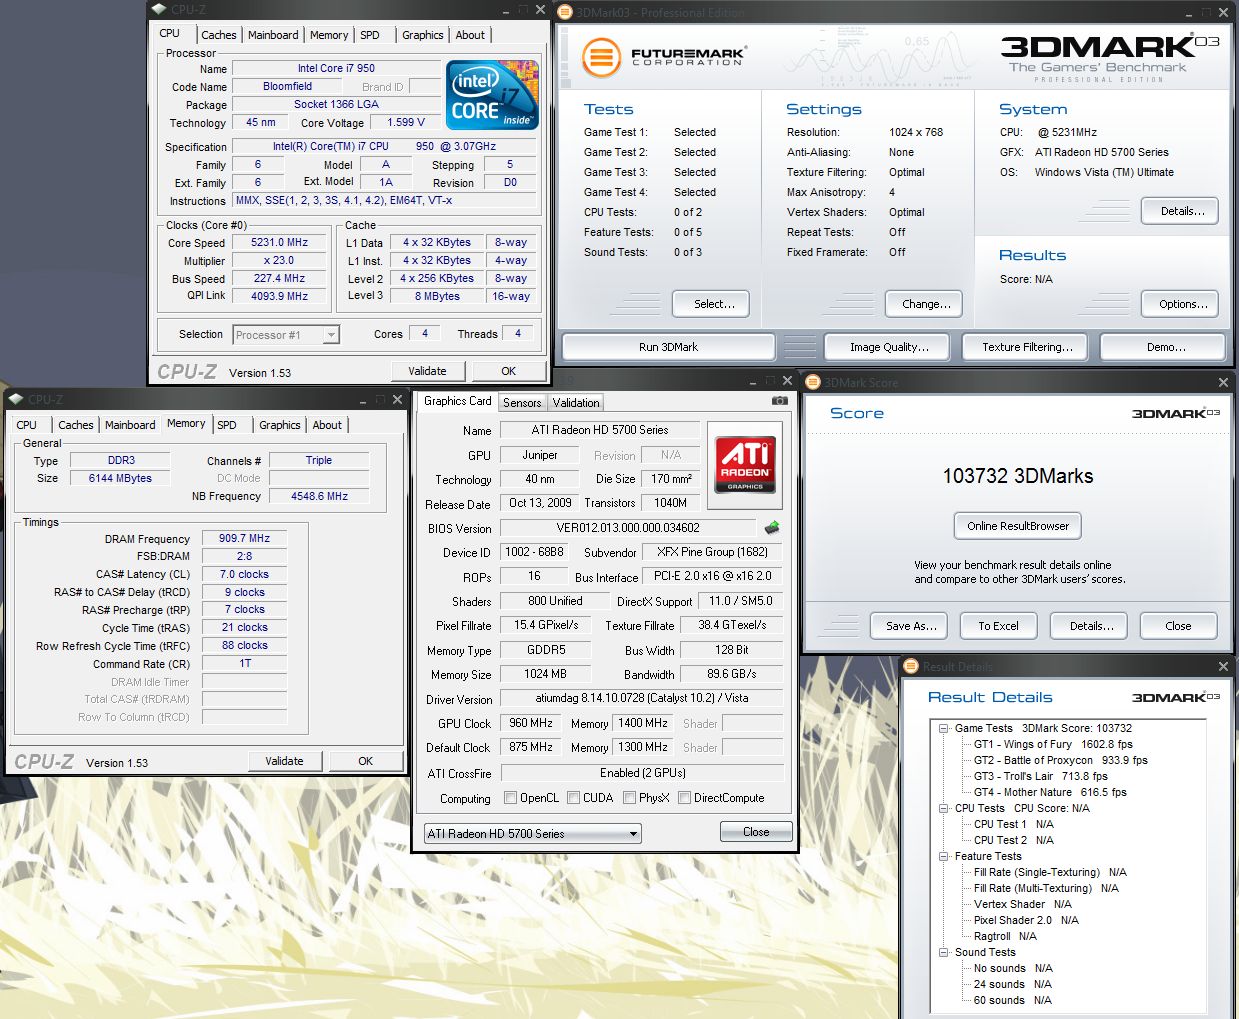Click the GPU Clock 960 MHz field
1239x1019 pixels.
point(531,723)
